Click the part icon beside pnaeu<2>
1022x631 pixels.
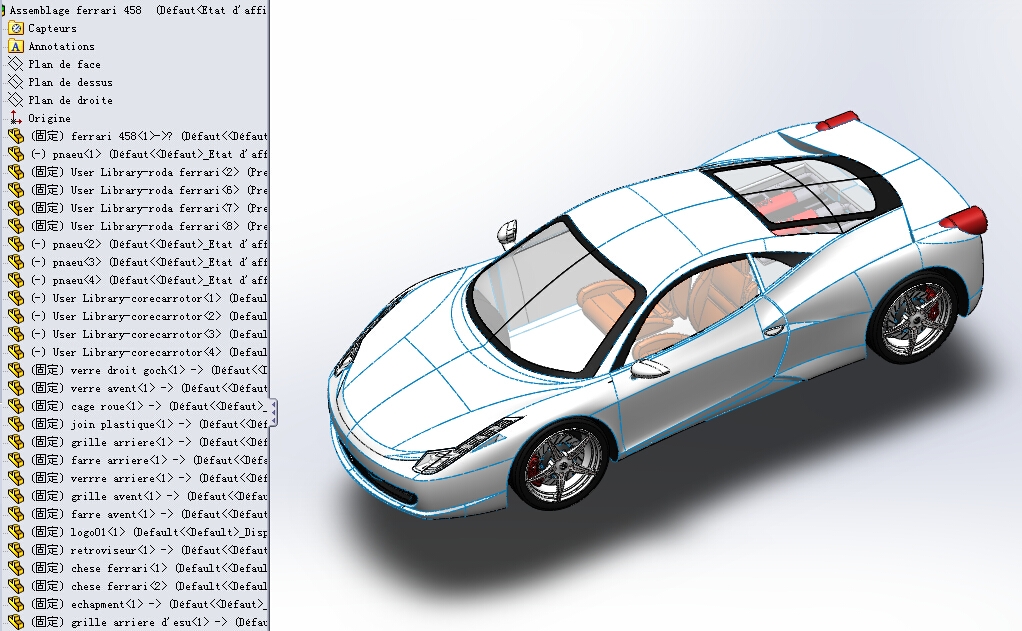click(16, 244)
